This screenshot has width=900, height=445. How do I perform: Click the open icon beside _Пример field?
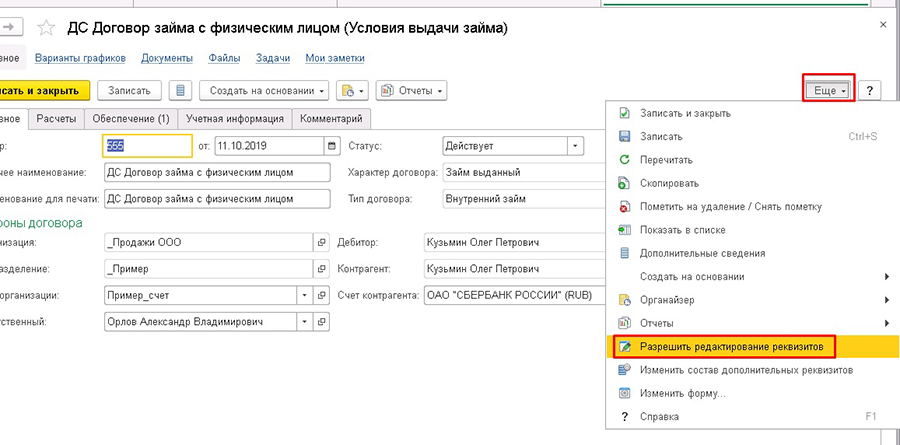tap(322, 270)
